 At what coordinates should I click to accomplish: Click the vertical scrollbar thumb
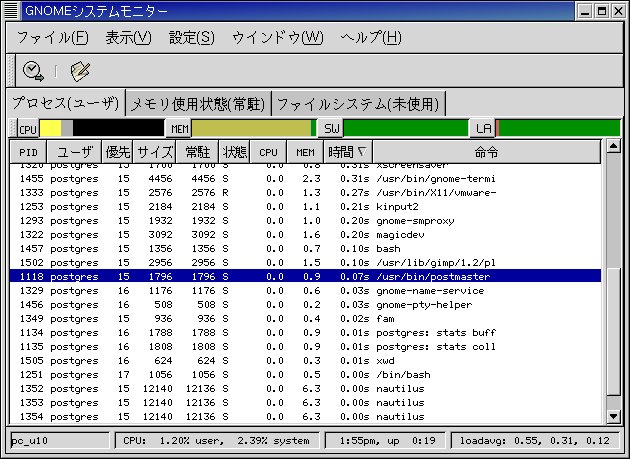(613, 332)
